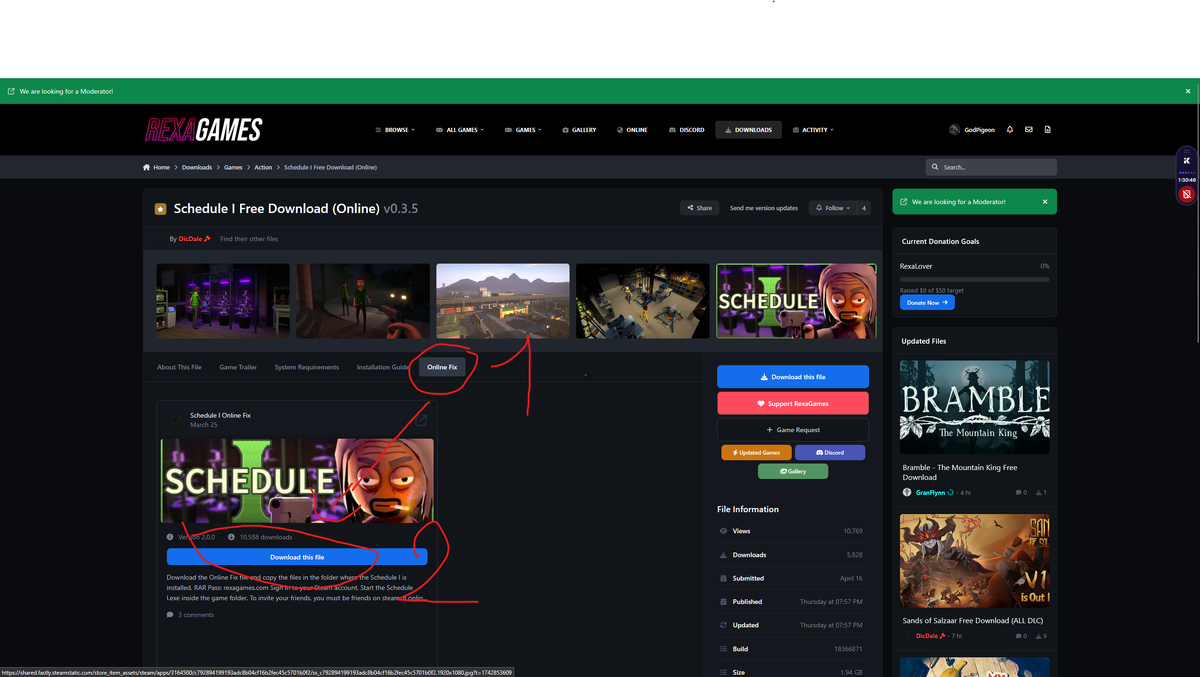Open Sands of Salzaar Free Download link

click(x=972, y=621)
